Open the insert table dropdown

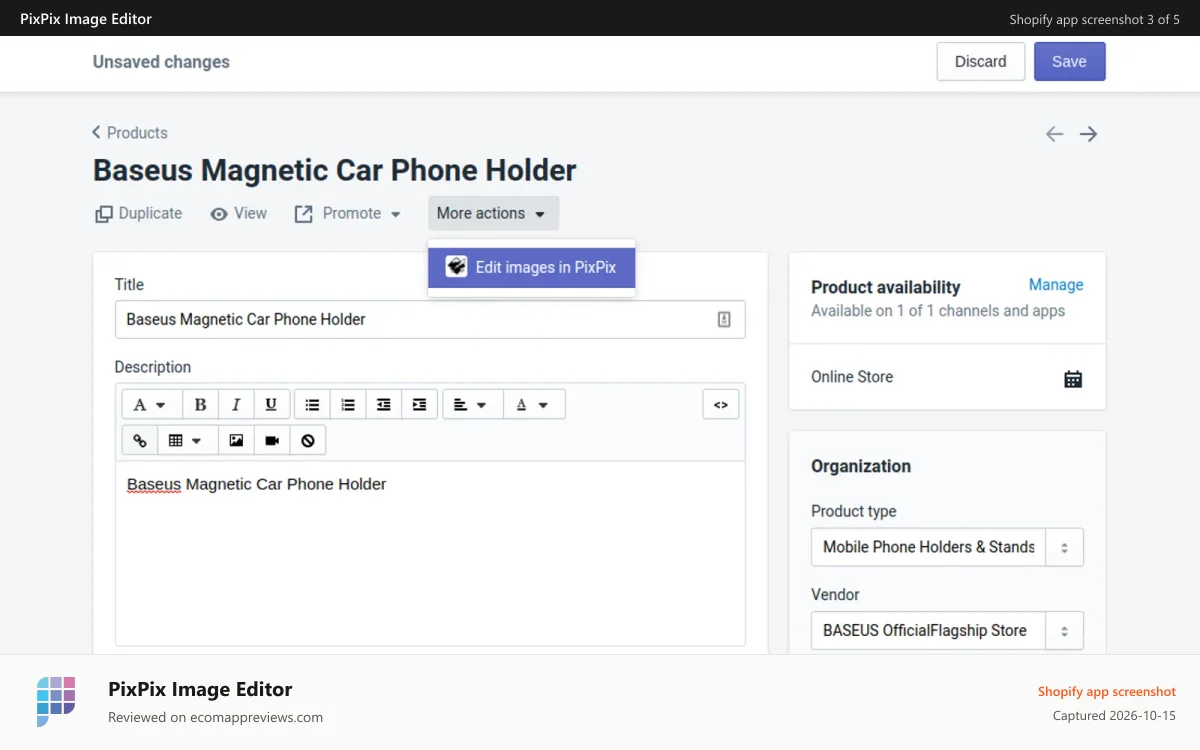188,440
